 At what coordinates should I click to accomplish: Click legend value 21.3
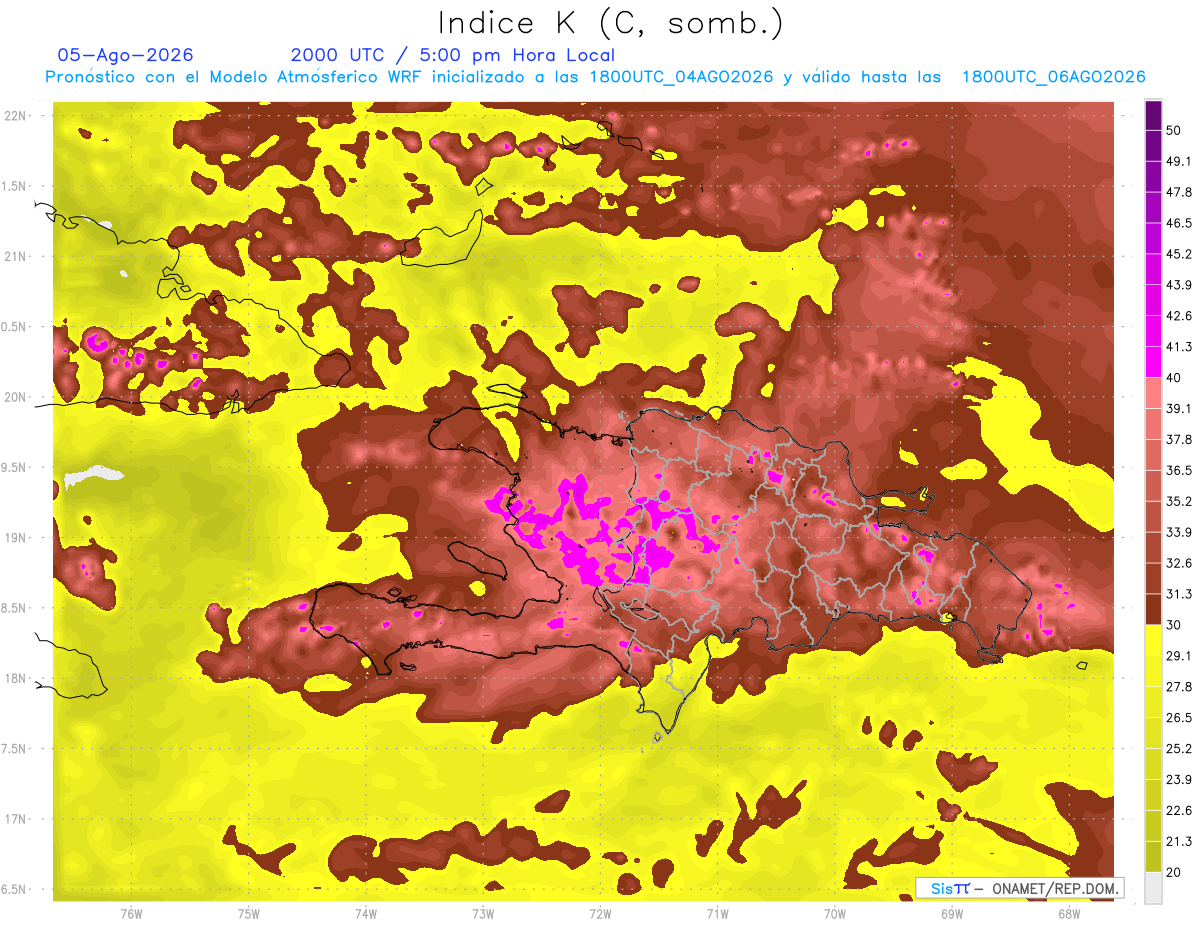coord(1179,842)
